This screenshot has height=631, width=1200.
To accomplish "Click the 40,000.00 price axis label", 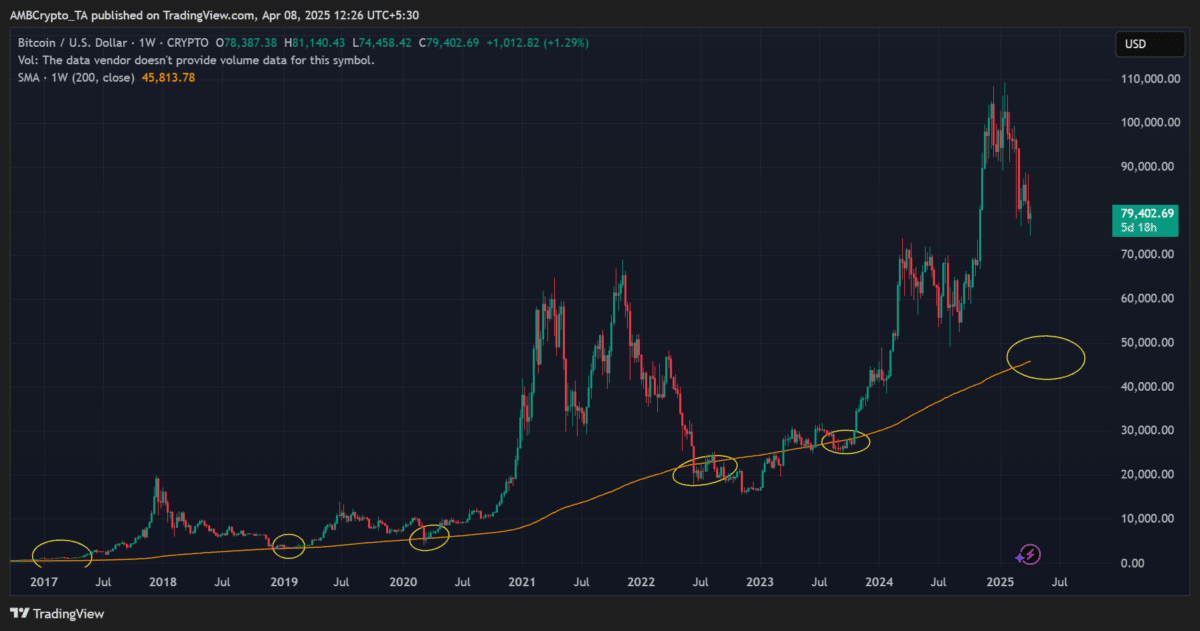I will [1146, 386].
